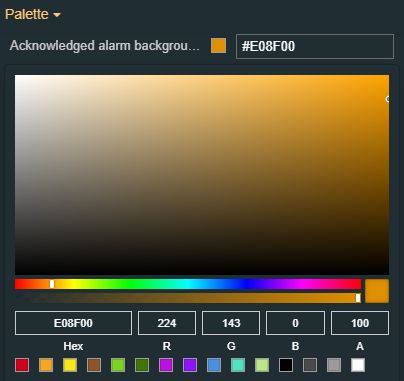The width and height of the screenshot is (404, 381).
Task: Pick the magenta preset swatch
Action: click(166, 365)
